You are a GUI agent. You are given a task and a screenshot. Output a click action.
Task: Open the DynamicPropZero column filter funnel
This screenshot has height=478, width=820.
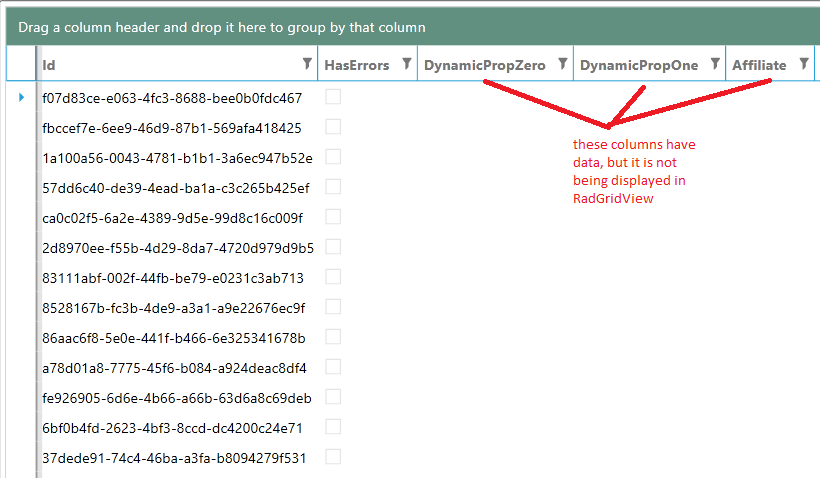click(563, 64)
